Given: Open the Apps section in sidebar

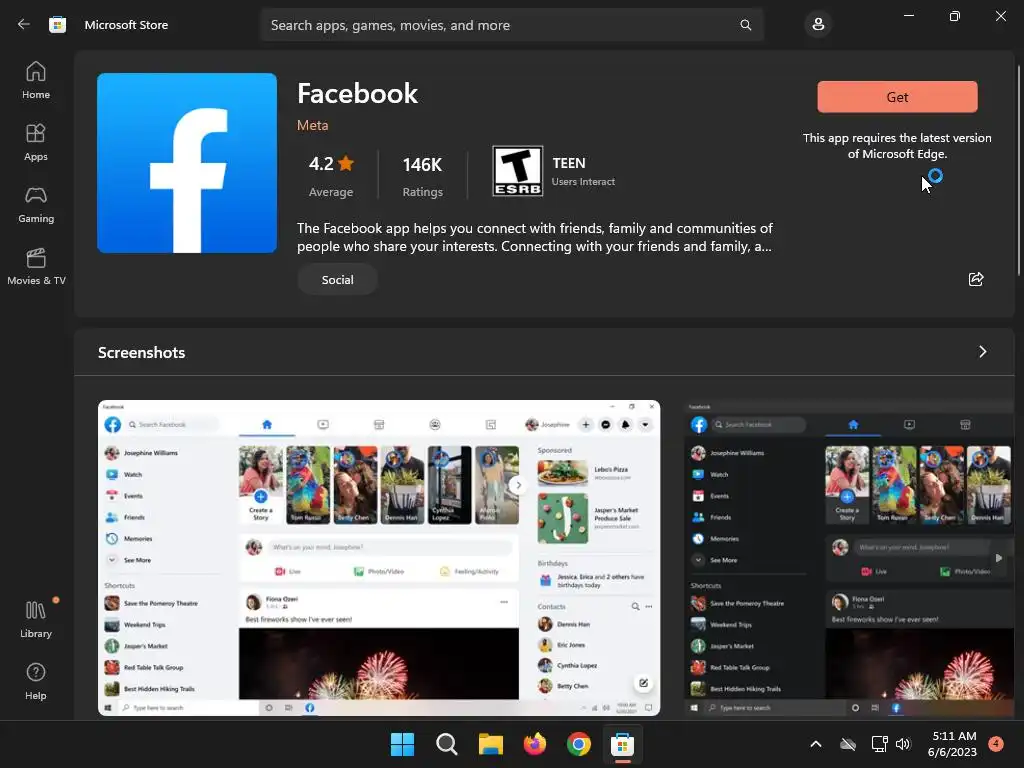Looking at the screenshot, I should (x=36, y=142).
